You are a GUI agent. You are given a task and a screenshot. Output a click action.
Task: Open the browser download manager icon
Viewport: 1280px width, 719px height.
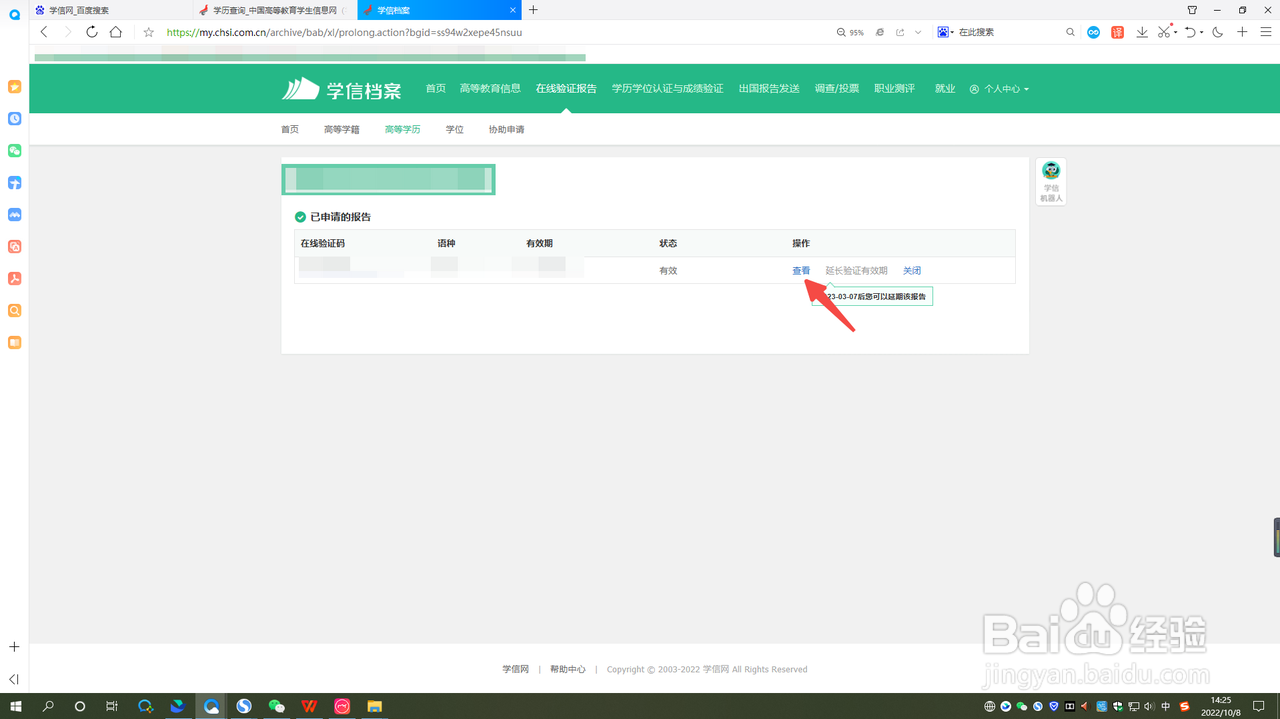(x=1141, y=31)
